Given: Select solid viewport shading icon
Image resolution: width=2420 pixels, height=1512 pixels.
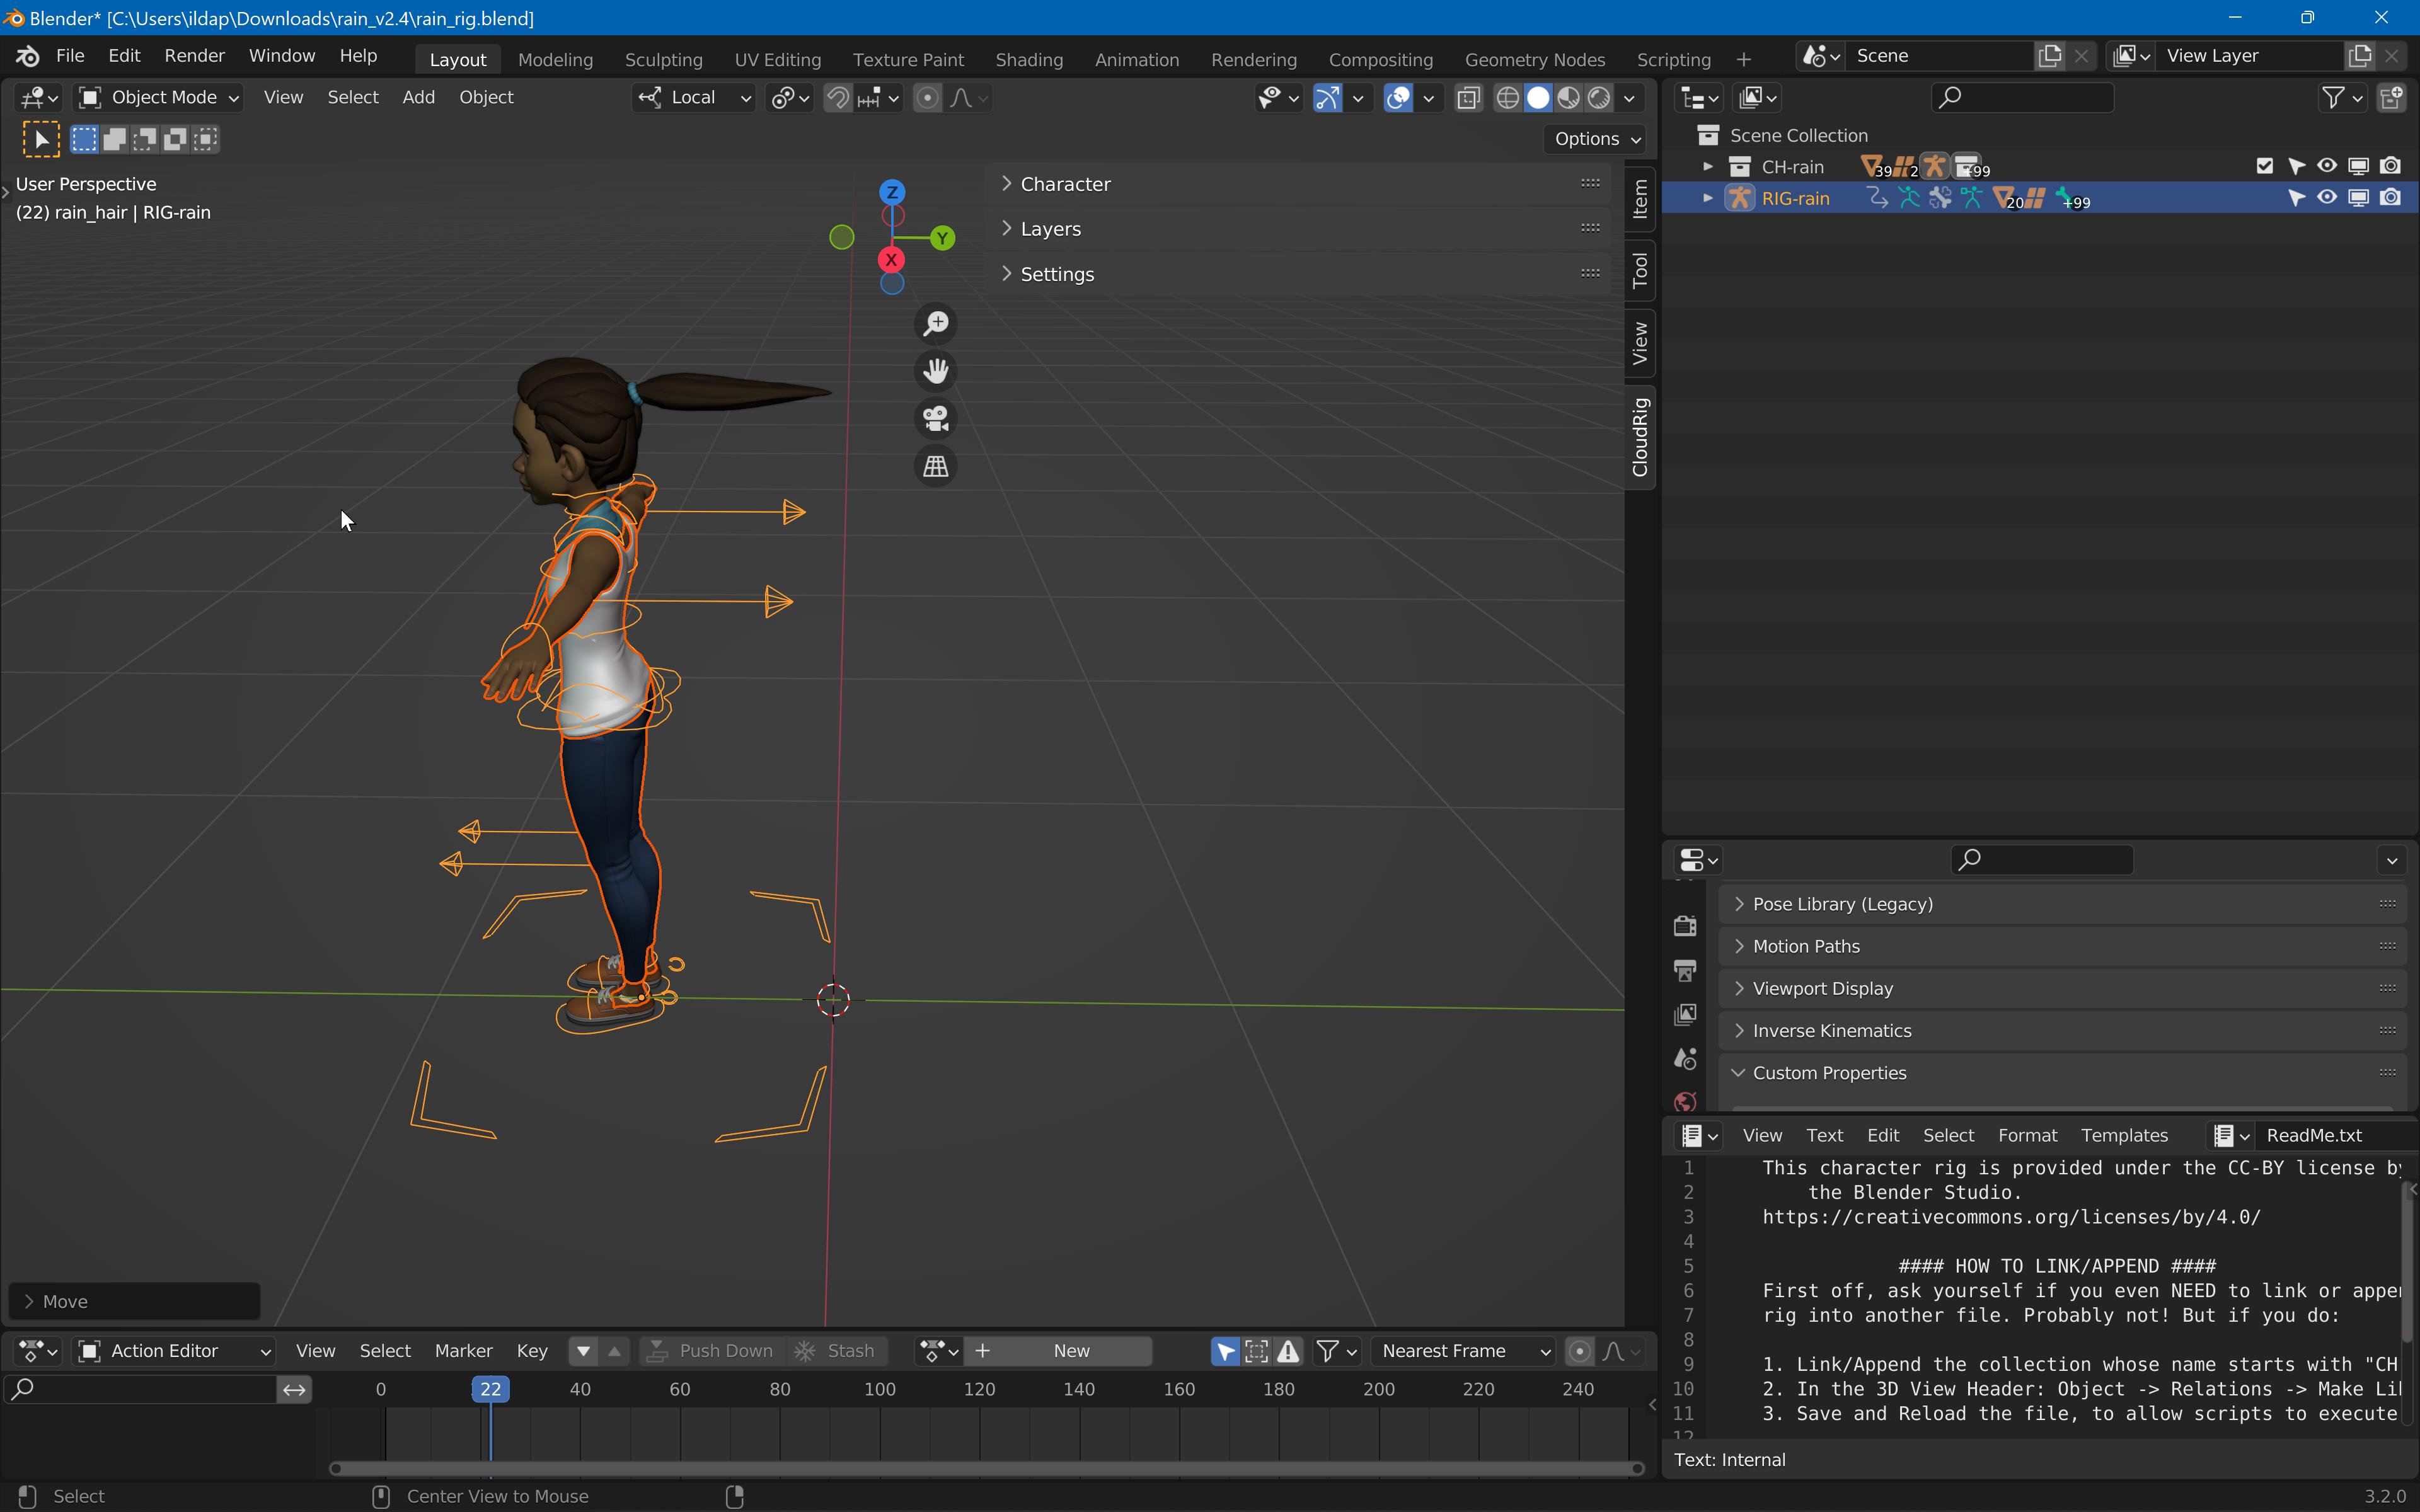Looking at the screenshot, I should [x=1538, y=98].
